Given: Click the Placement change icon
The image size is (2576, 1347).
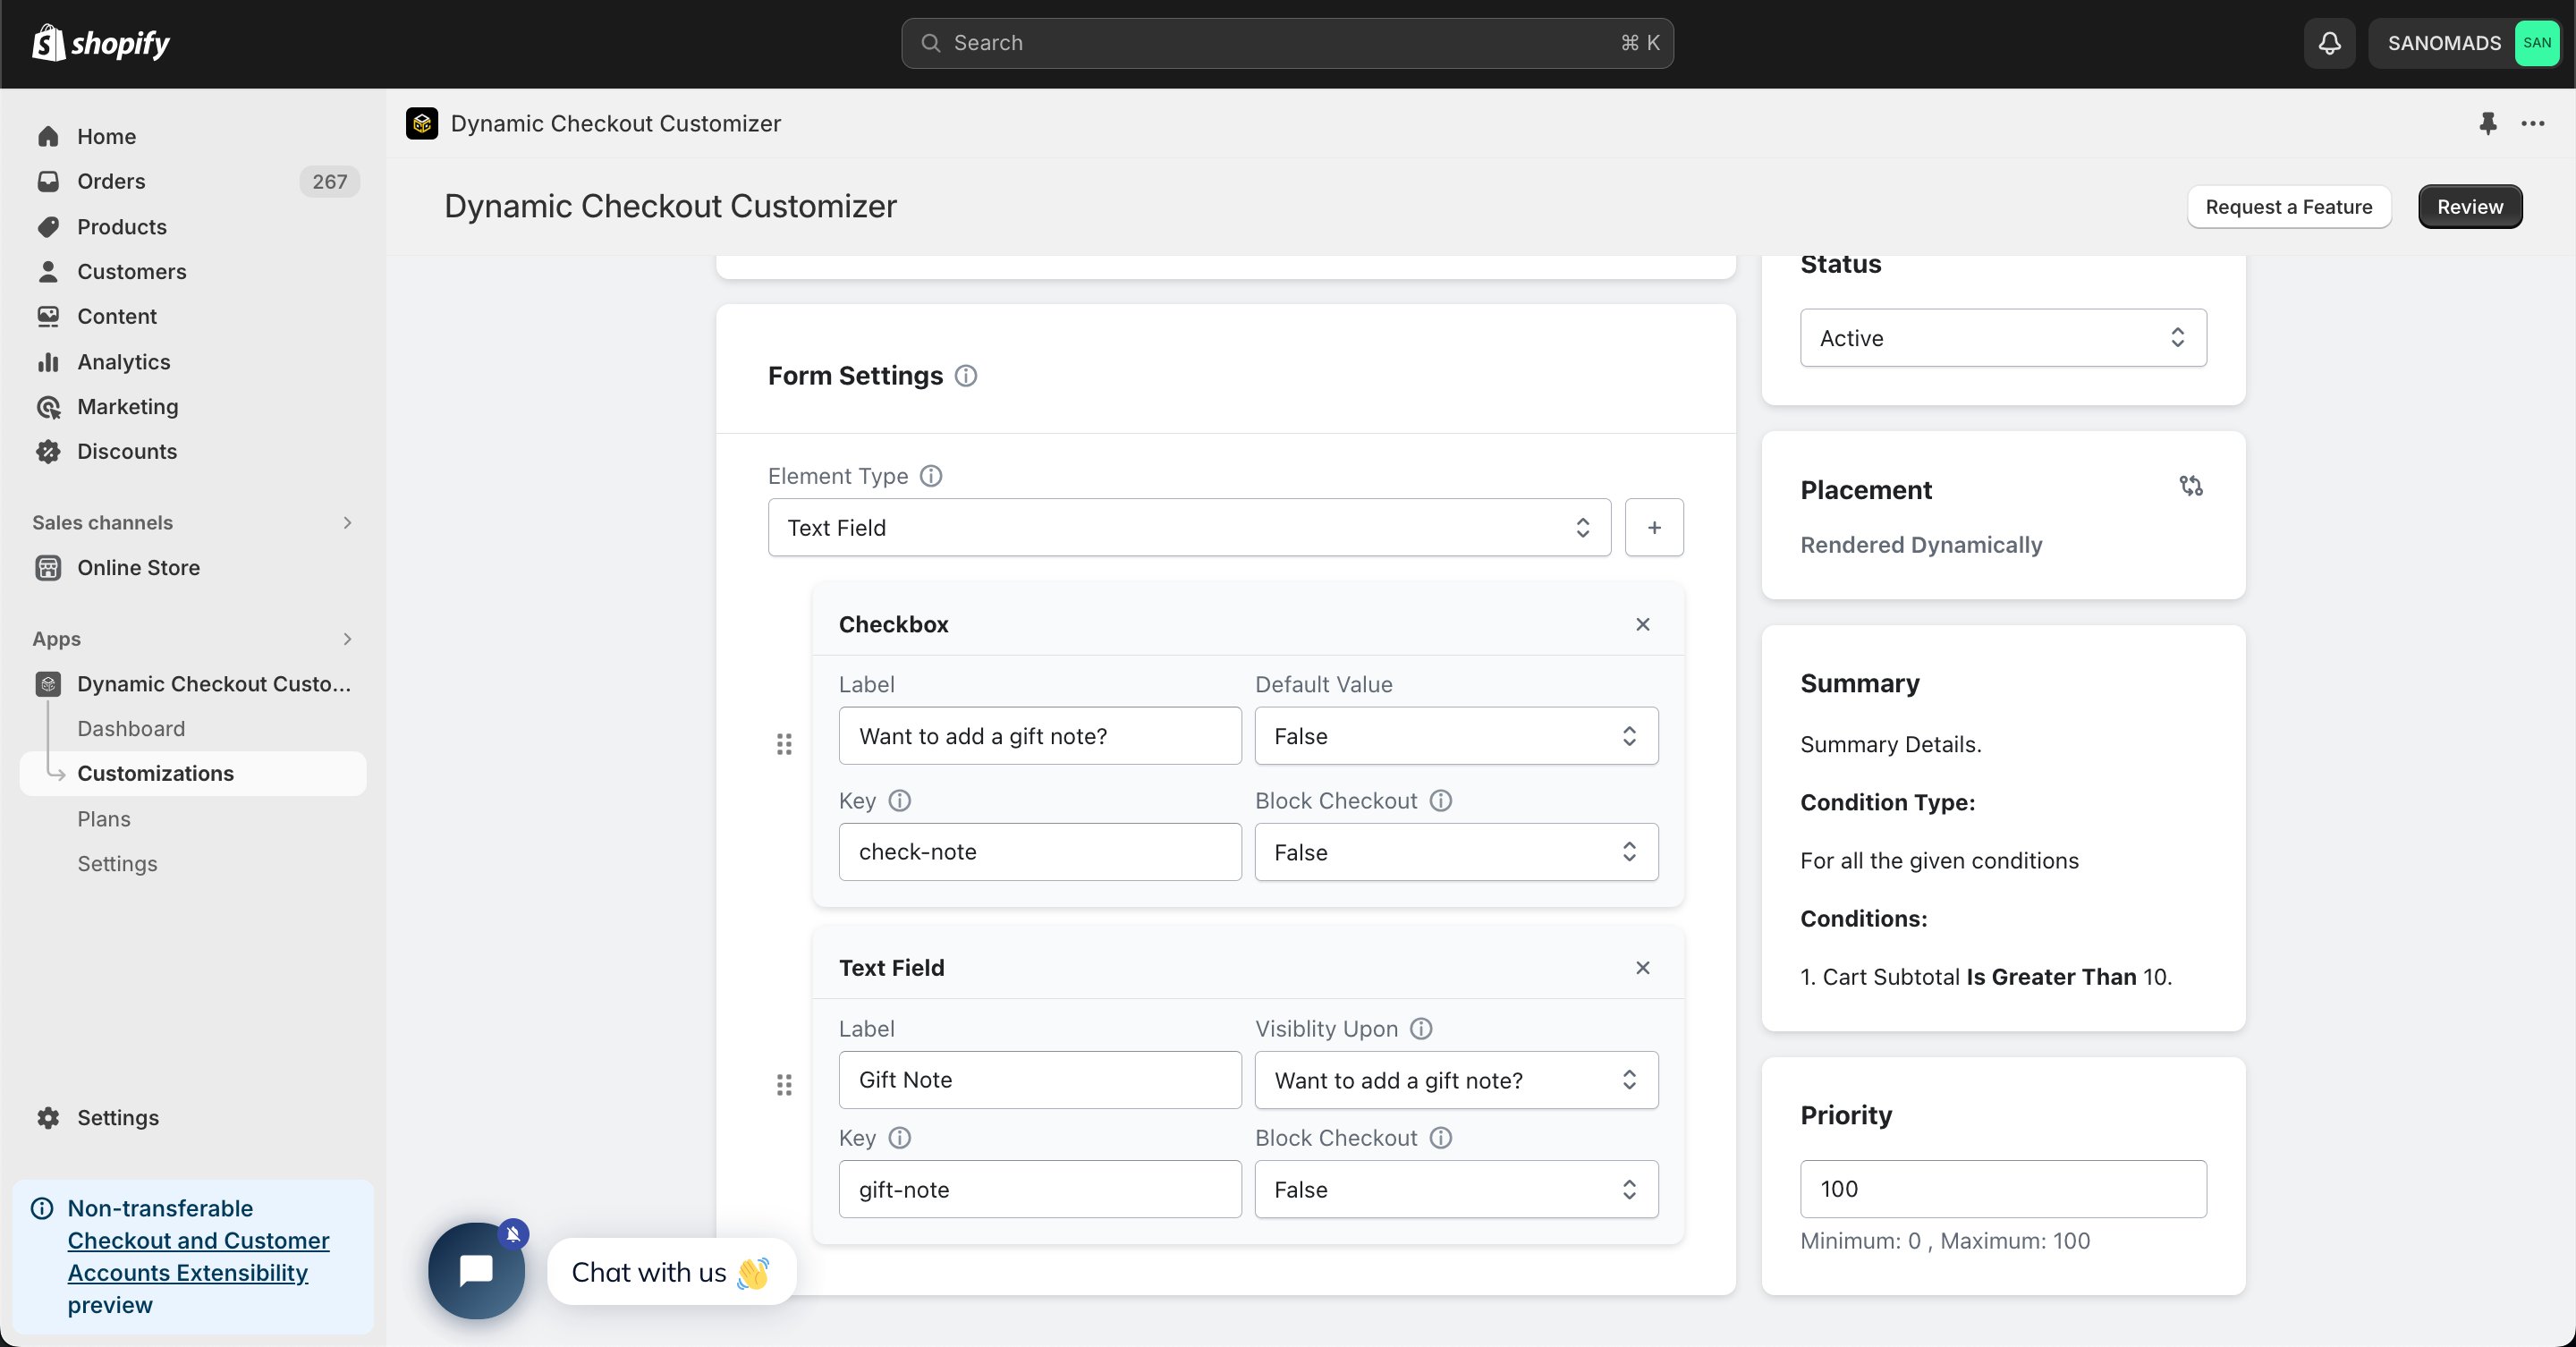Looking at the screenshot, I should pyautogui.click(x=2191, y=486).
